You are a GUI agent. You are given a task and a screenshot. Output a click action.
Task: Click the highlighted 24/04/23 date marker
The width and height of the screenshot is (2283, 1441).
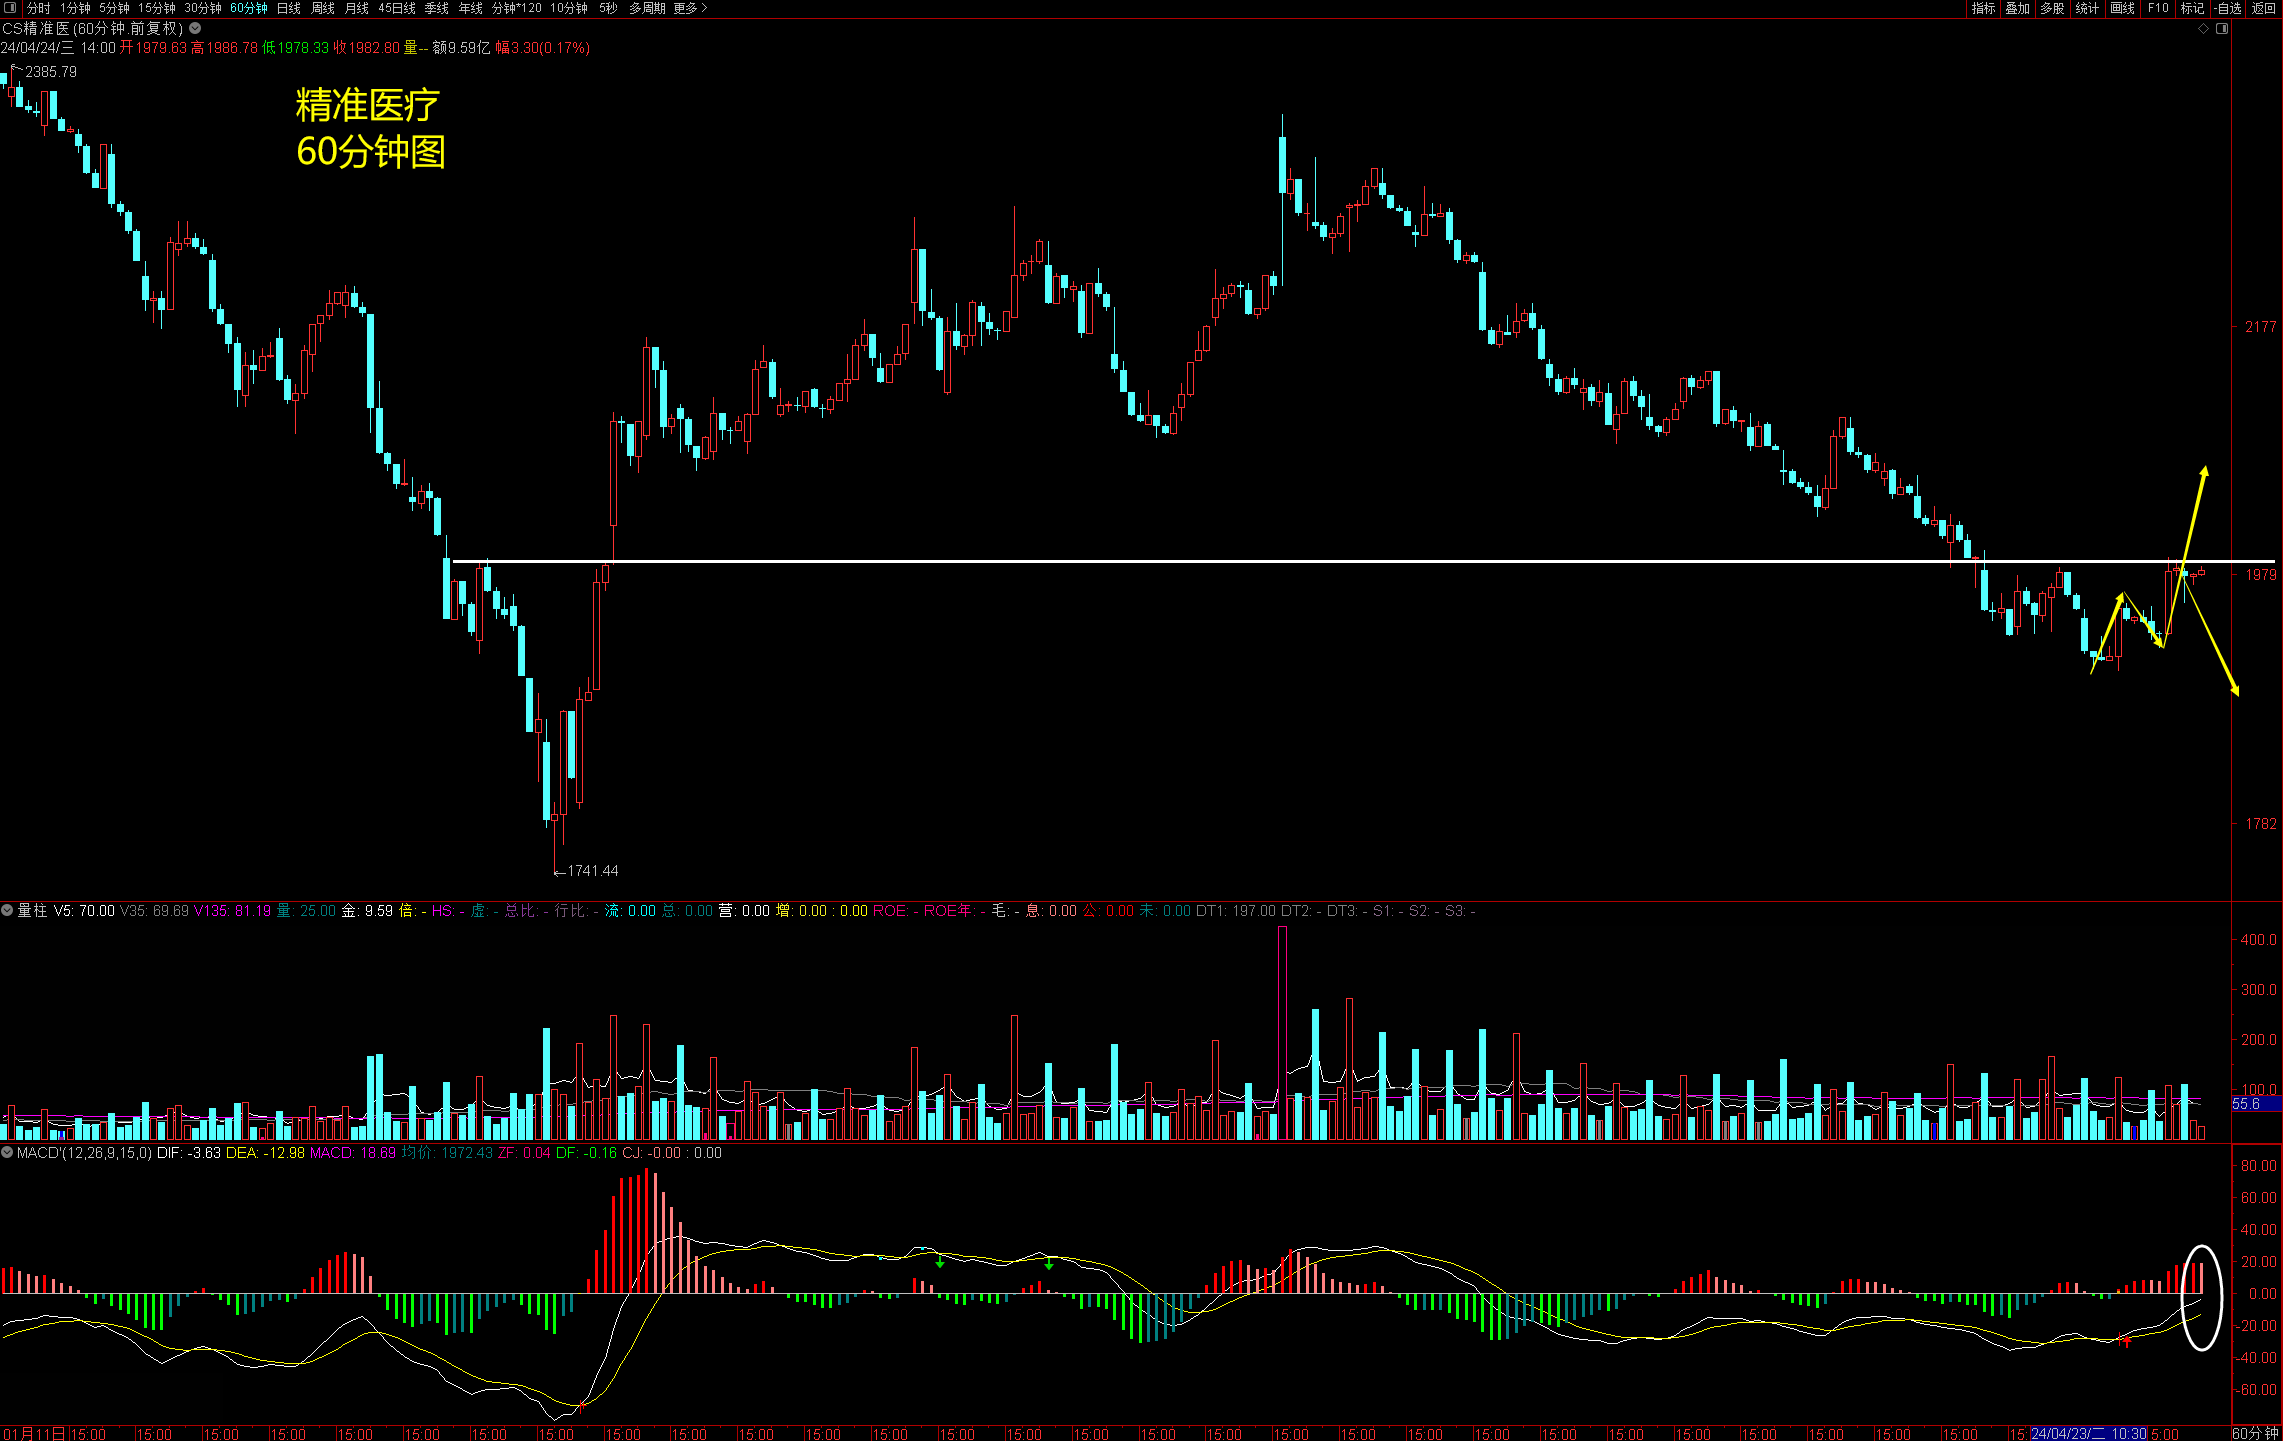[x=2089, y=1433]
